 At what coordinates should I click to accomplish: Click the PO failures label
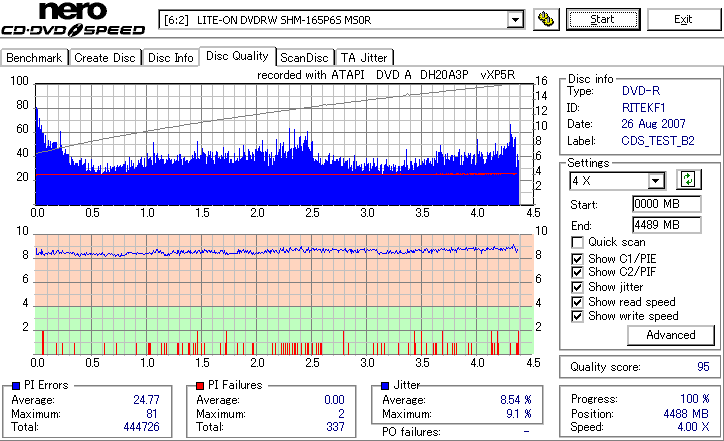411,432
